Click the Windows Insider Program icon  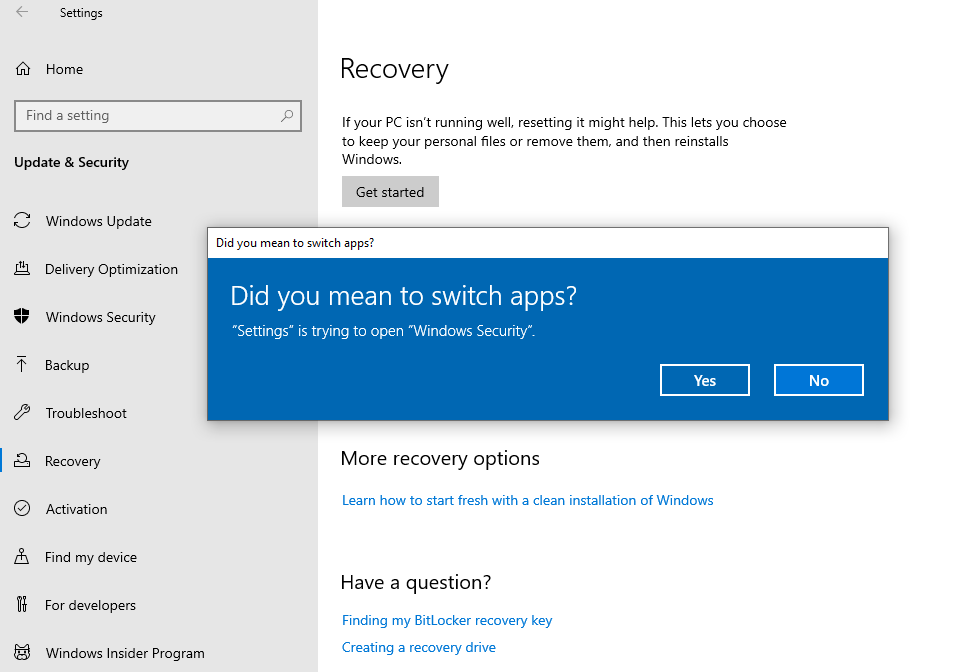pyautogui.click(x=22, y=653)
